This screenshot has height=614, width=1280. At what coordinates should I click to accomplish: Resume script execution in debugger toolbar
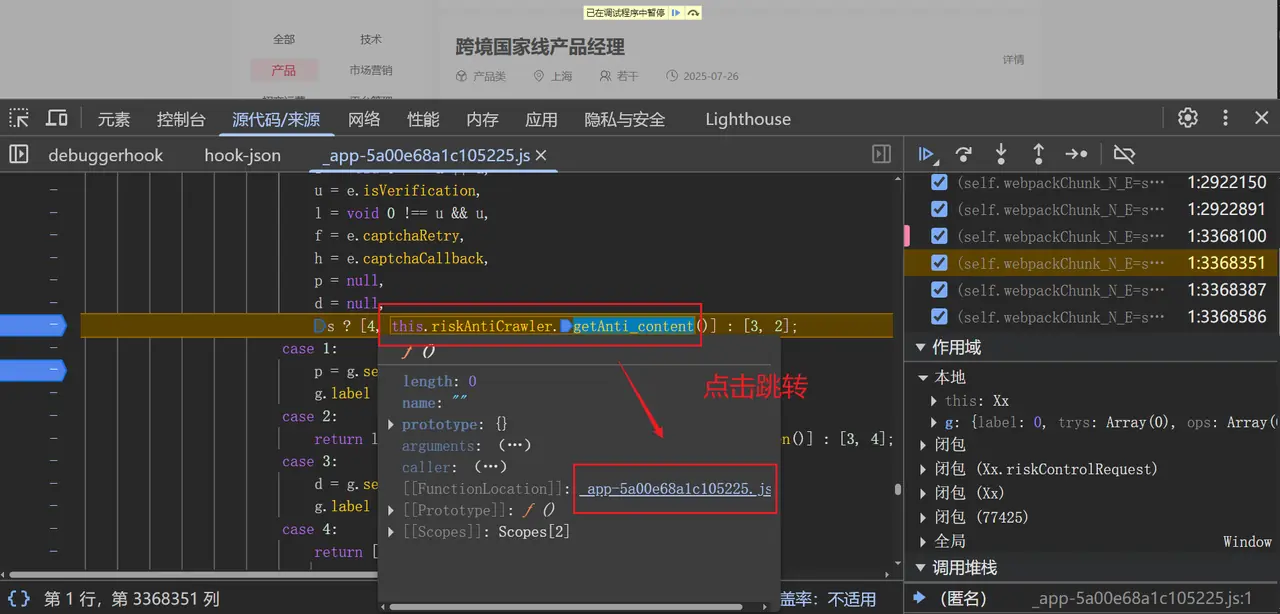pos(927,154)
